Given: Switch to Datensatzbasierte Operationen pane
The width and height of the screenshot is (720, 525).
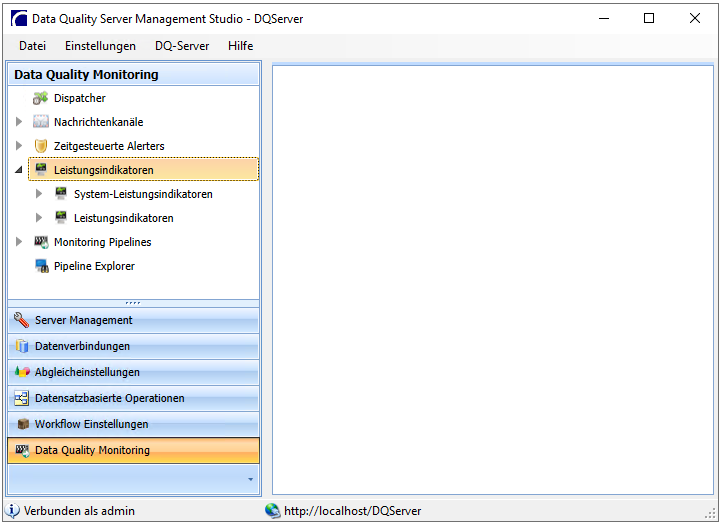Looking at the screenshot, I should [134, 398].
